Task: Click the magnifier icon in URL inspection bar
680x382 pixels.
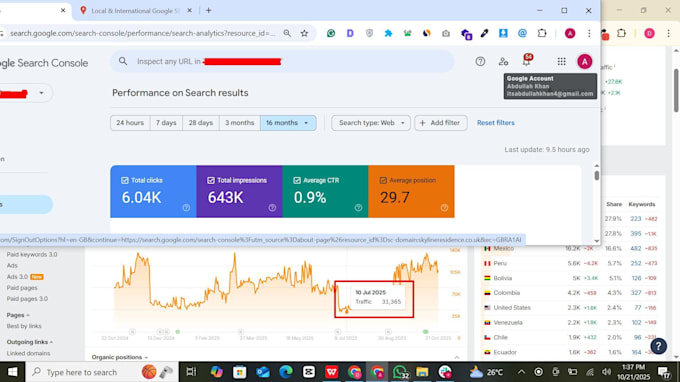Action: pos(123,61)
